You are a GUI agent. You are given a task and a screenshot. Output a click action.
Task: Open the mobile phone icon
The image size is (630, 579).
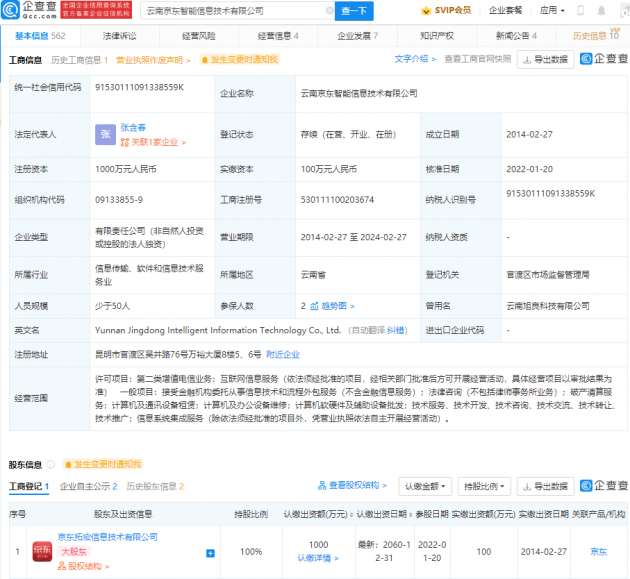click(581, 11)
